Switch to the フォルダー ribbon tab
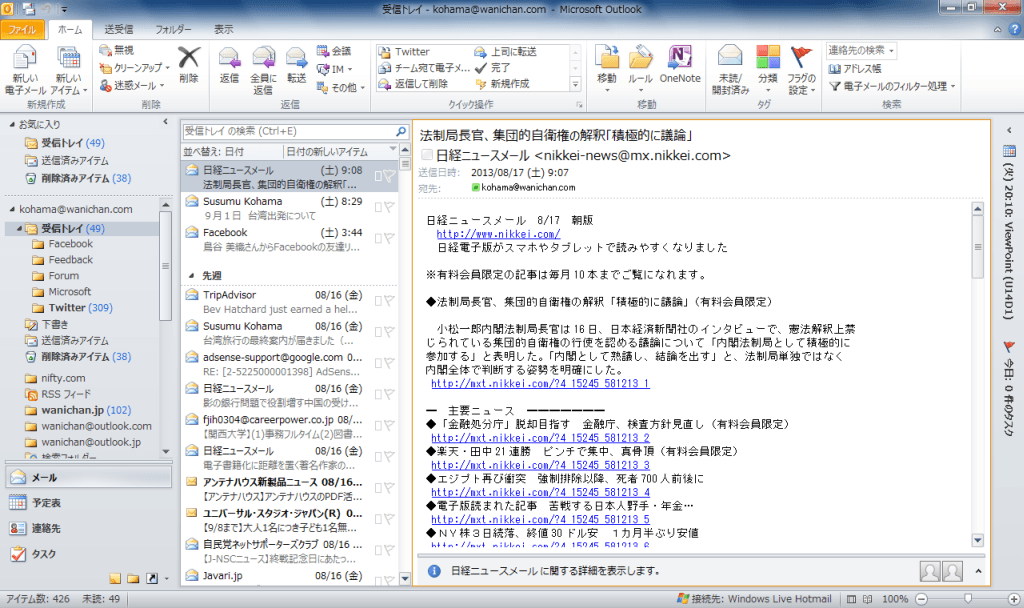1024x608 pixels. (173, 29)
